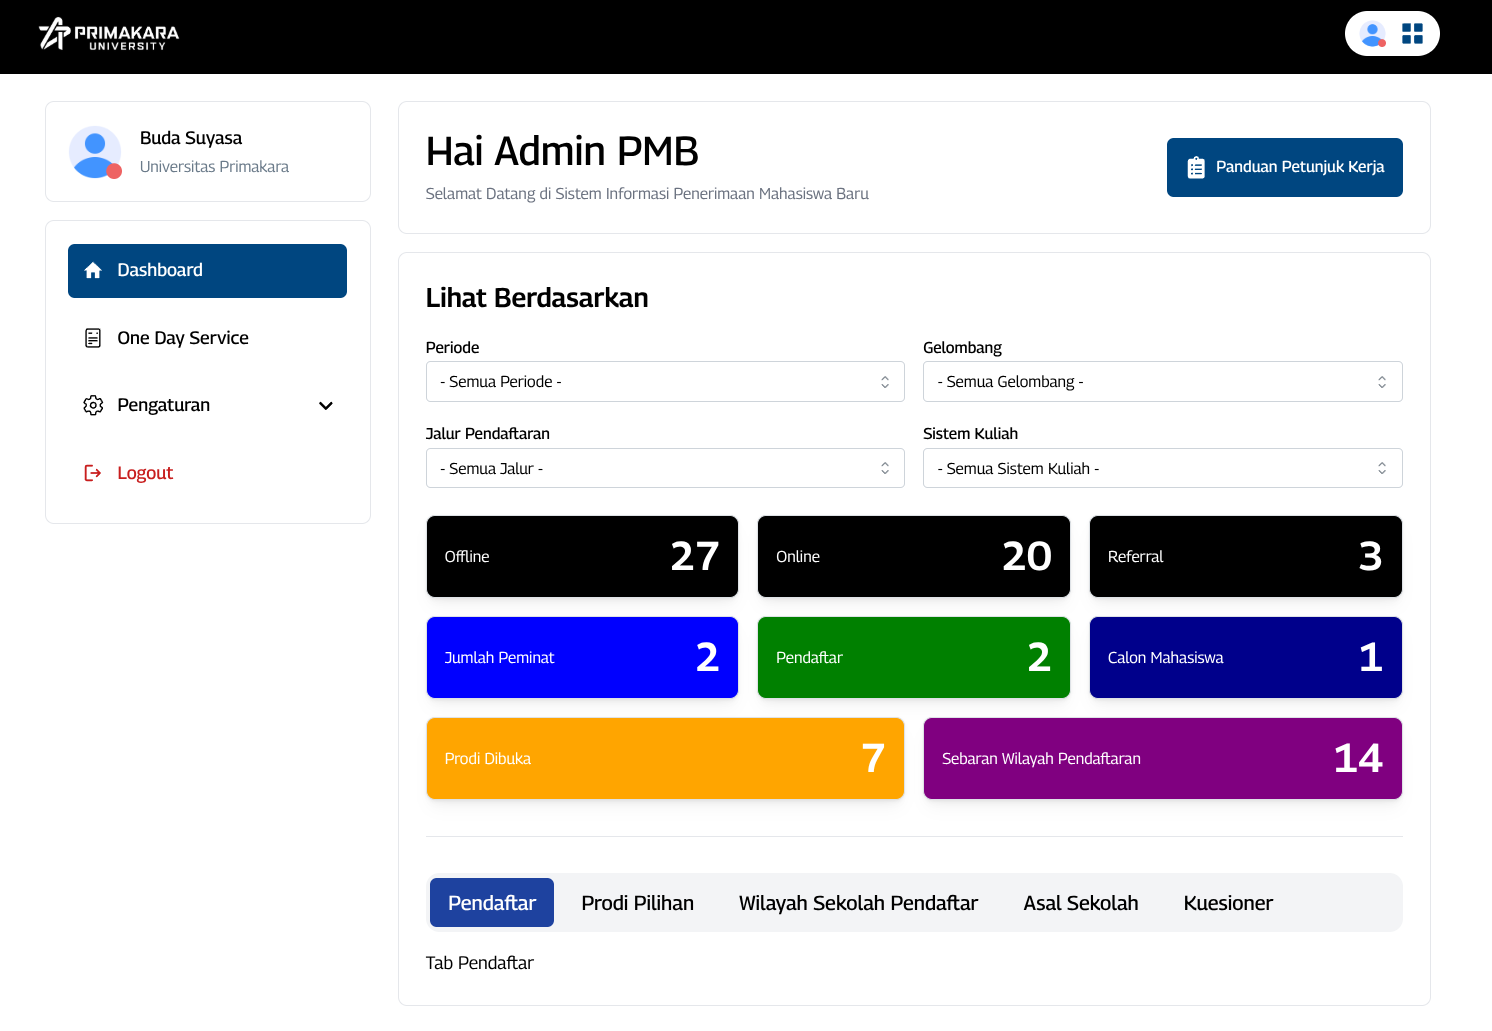The image size is (1492, 1031).
Task: Click Buda Suyasa profile avatar in sidebar
Action: 95,152
